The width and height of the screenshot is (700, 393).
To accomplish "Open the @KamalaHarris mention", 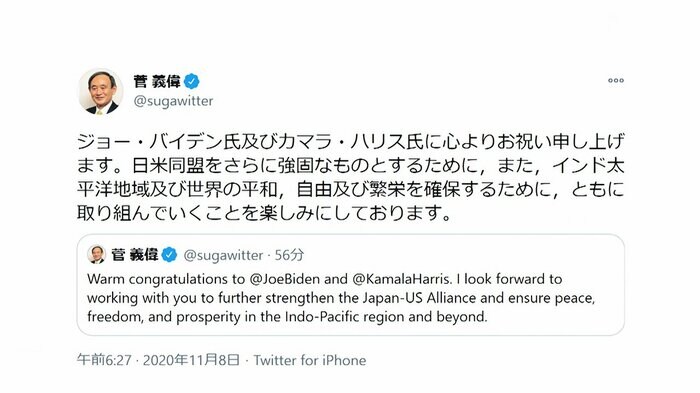I will 401,279.
